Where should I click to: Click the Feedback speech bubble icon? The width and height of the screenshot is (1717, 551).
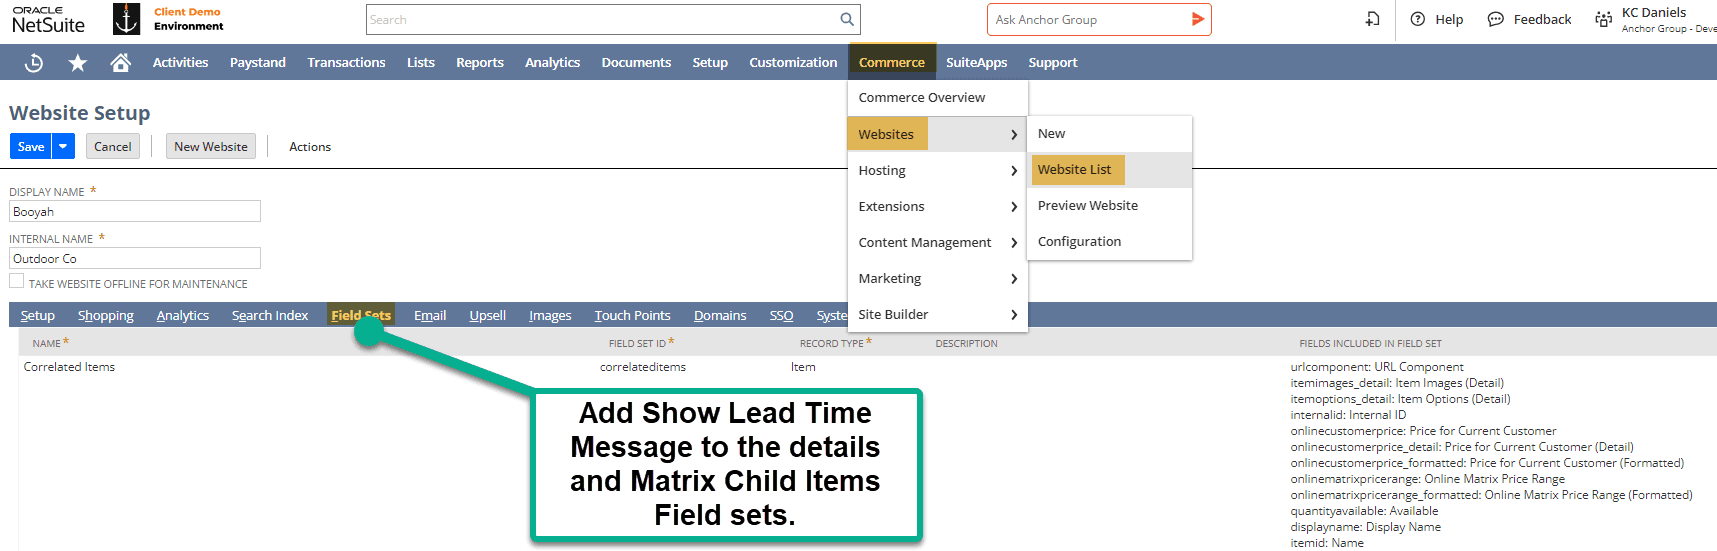(1496, 19)
